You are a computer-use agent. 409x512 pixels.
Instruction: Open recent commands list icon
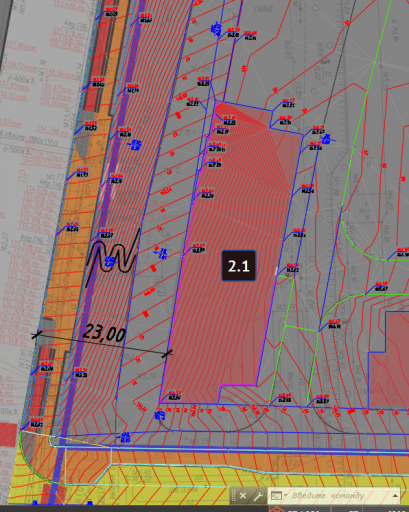point(278,496)
